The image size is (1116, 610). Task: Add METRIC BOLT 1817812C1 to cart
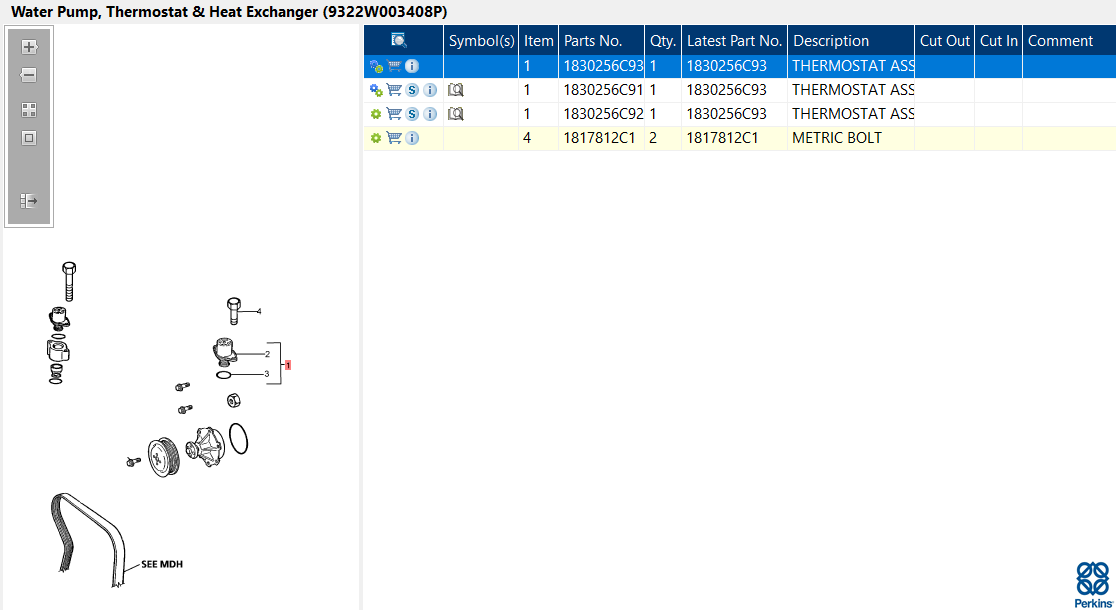click(394, 138)
